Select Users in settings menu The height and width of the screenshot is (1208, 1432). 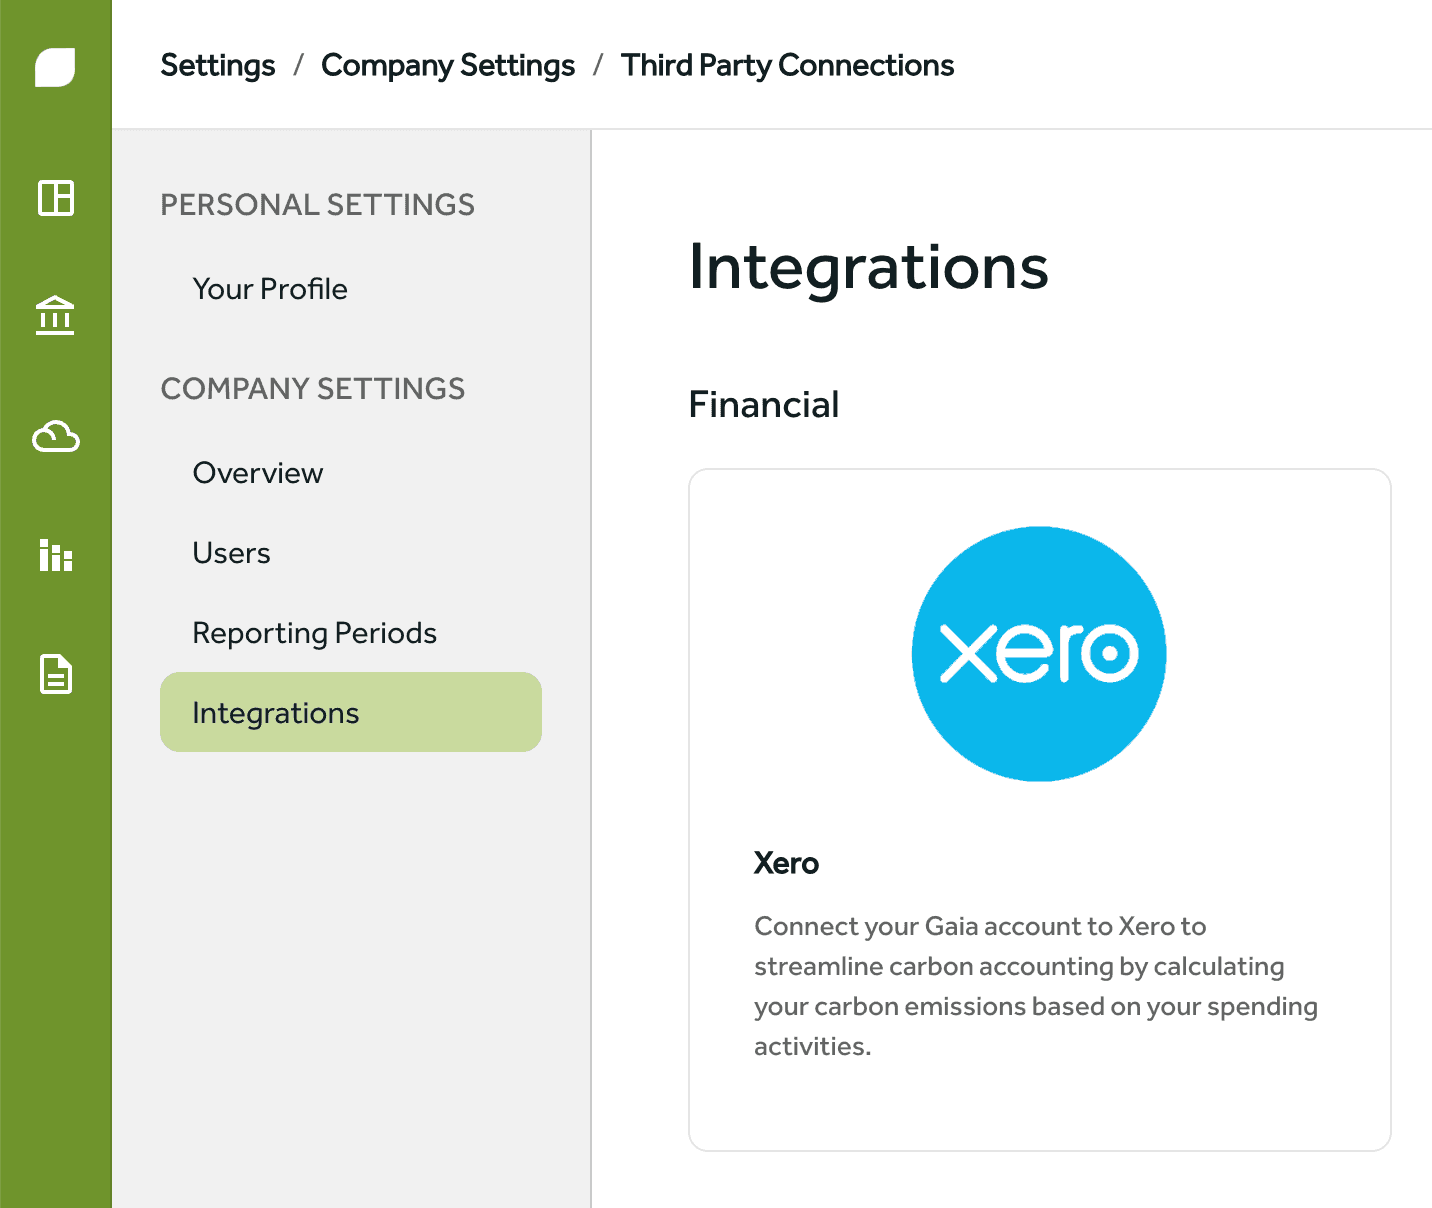tap(231, 553)
